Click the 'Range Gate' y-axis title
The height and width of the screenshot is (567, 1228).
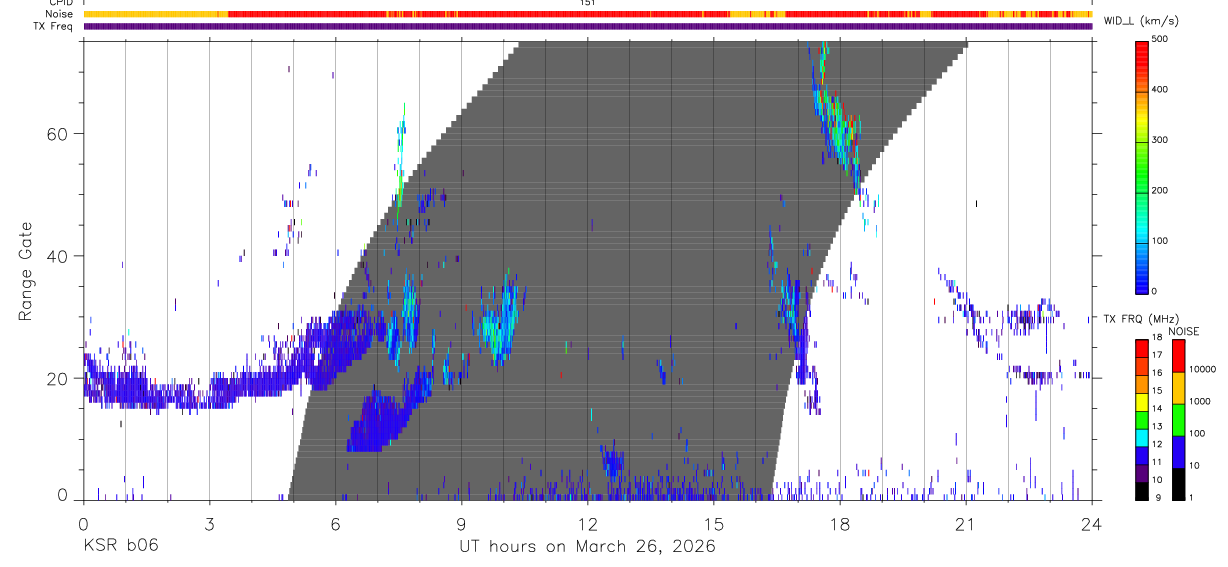26,269
